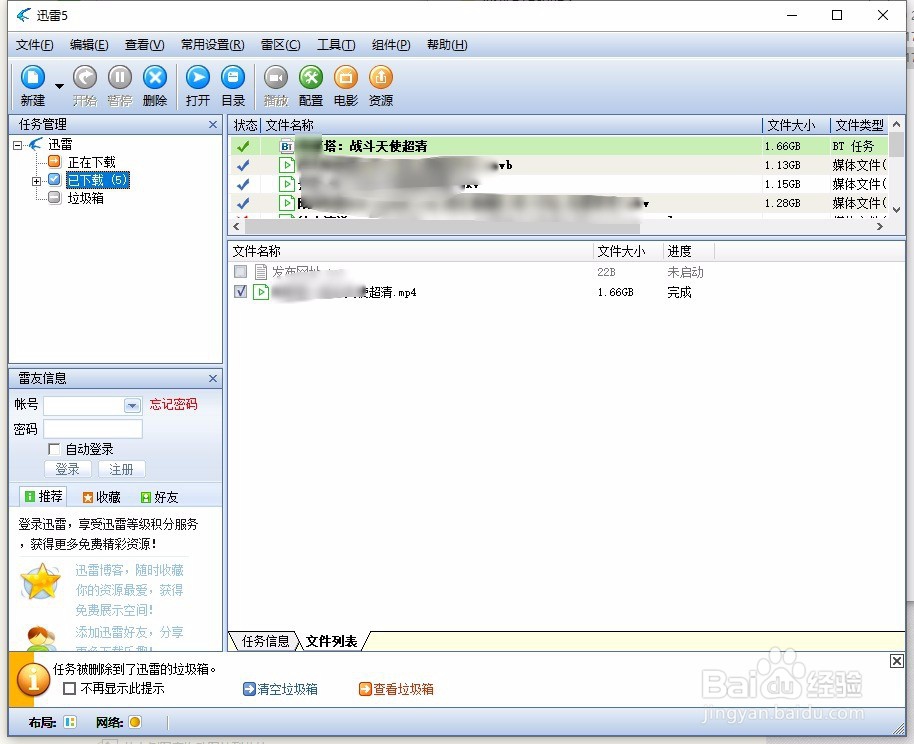Image resolution: width=914 pixels, height=744 pixels.
Task: Click the horizontal scrollbar right arrow
Action: coord(880,226)
